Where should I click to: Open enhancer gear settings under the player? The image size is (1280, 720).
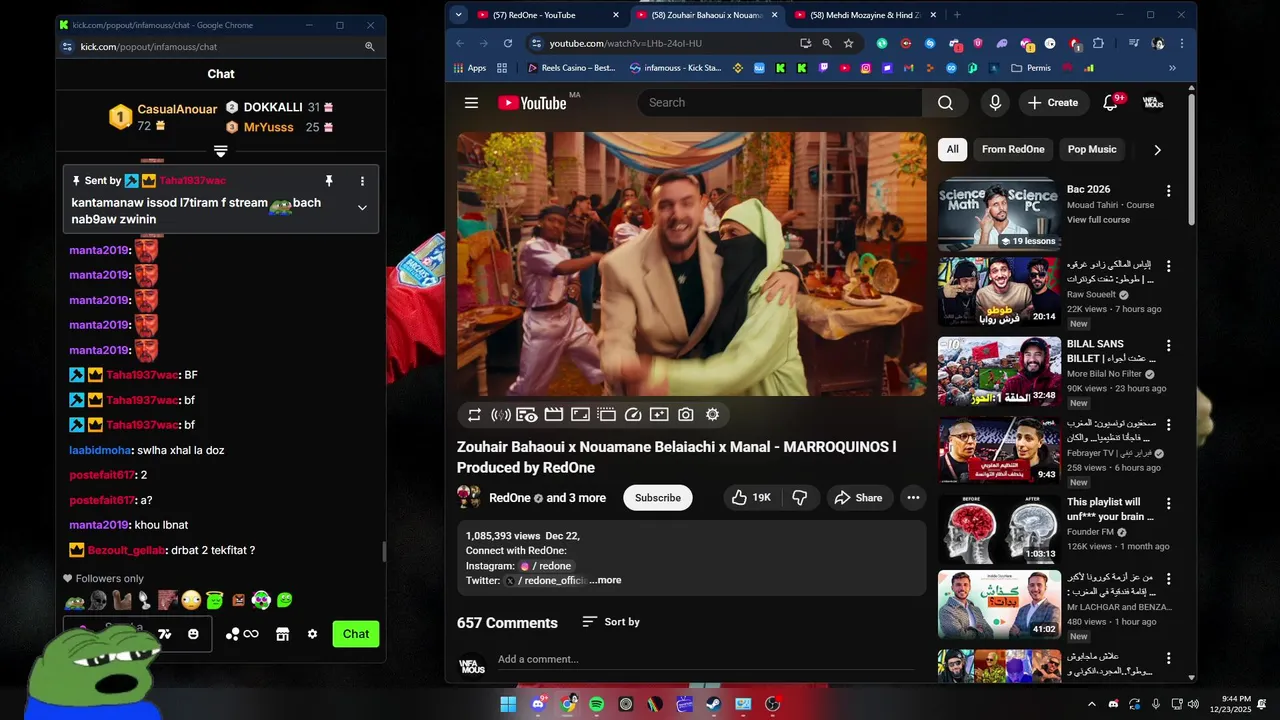coord(712,415)
